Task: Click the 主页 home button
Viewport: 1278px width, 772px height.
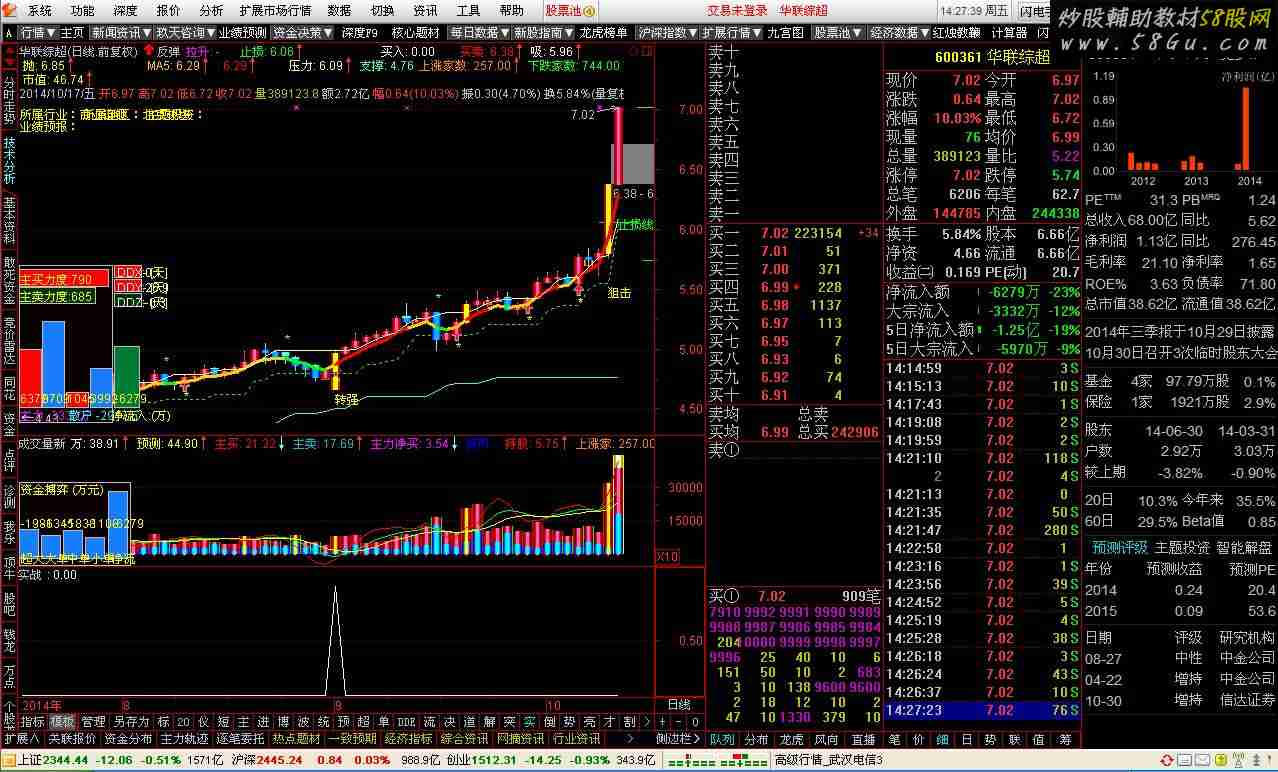Action: 73,33
